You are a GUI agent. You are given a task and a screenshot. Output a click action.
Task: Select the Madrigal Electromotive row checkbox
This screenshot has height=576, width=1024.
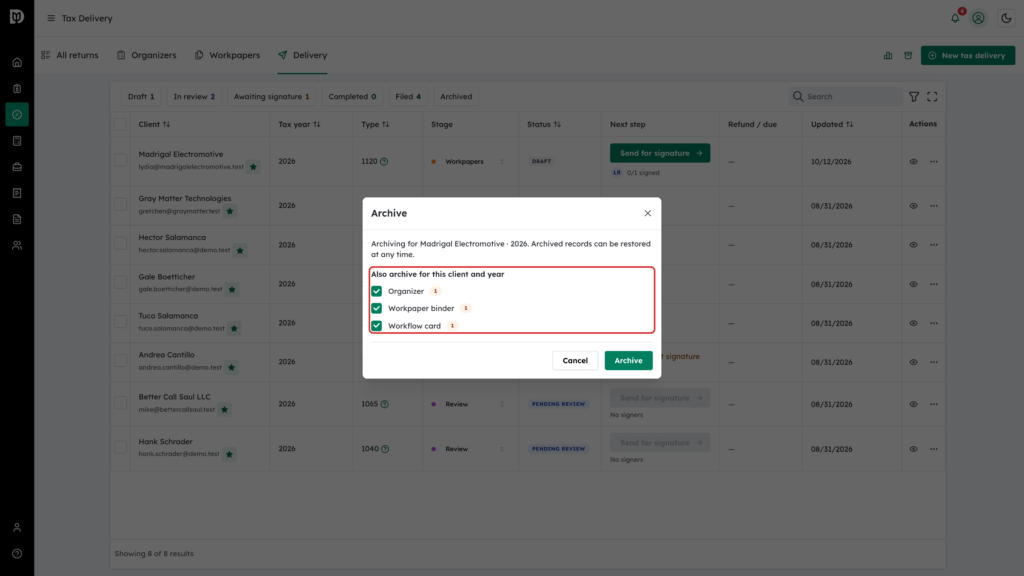[120, 161]
